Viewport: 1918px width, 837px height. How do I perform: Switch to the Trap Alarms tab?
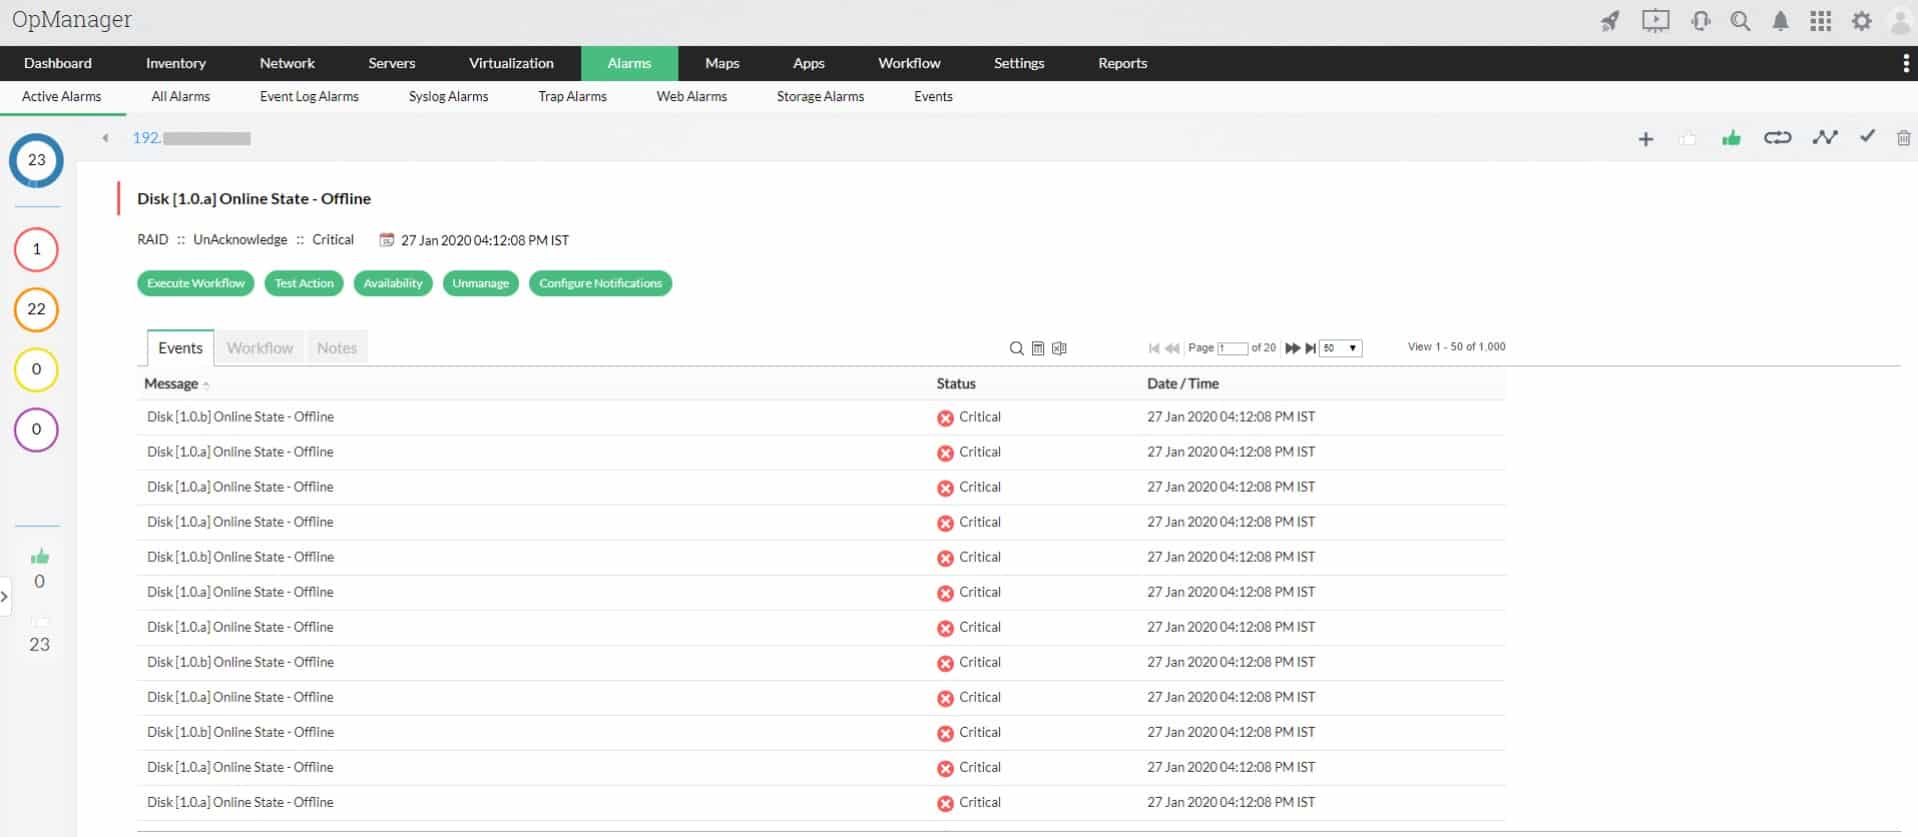pos(572,97)
